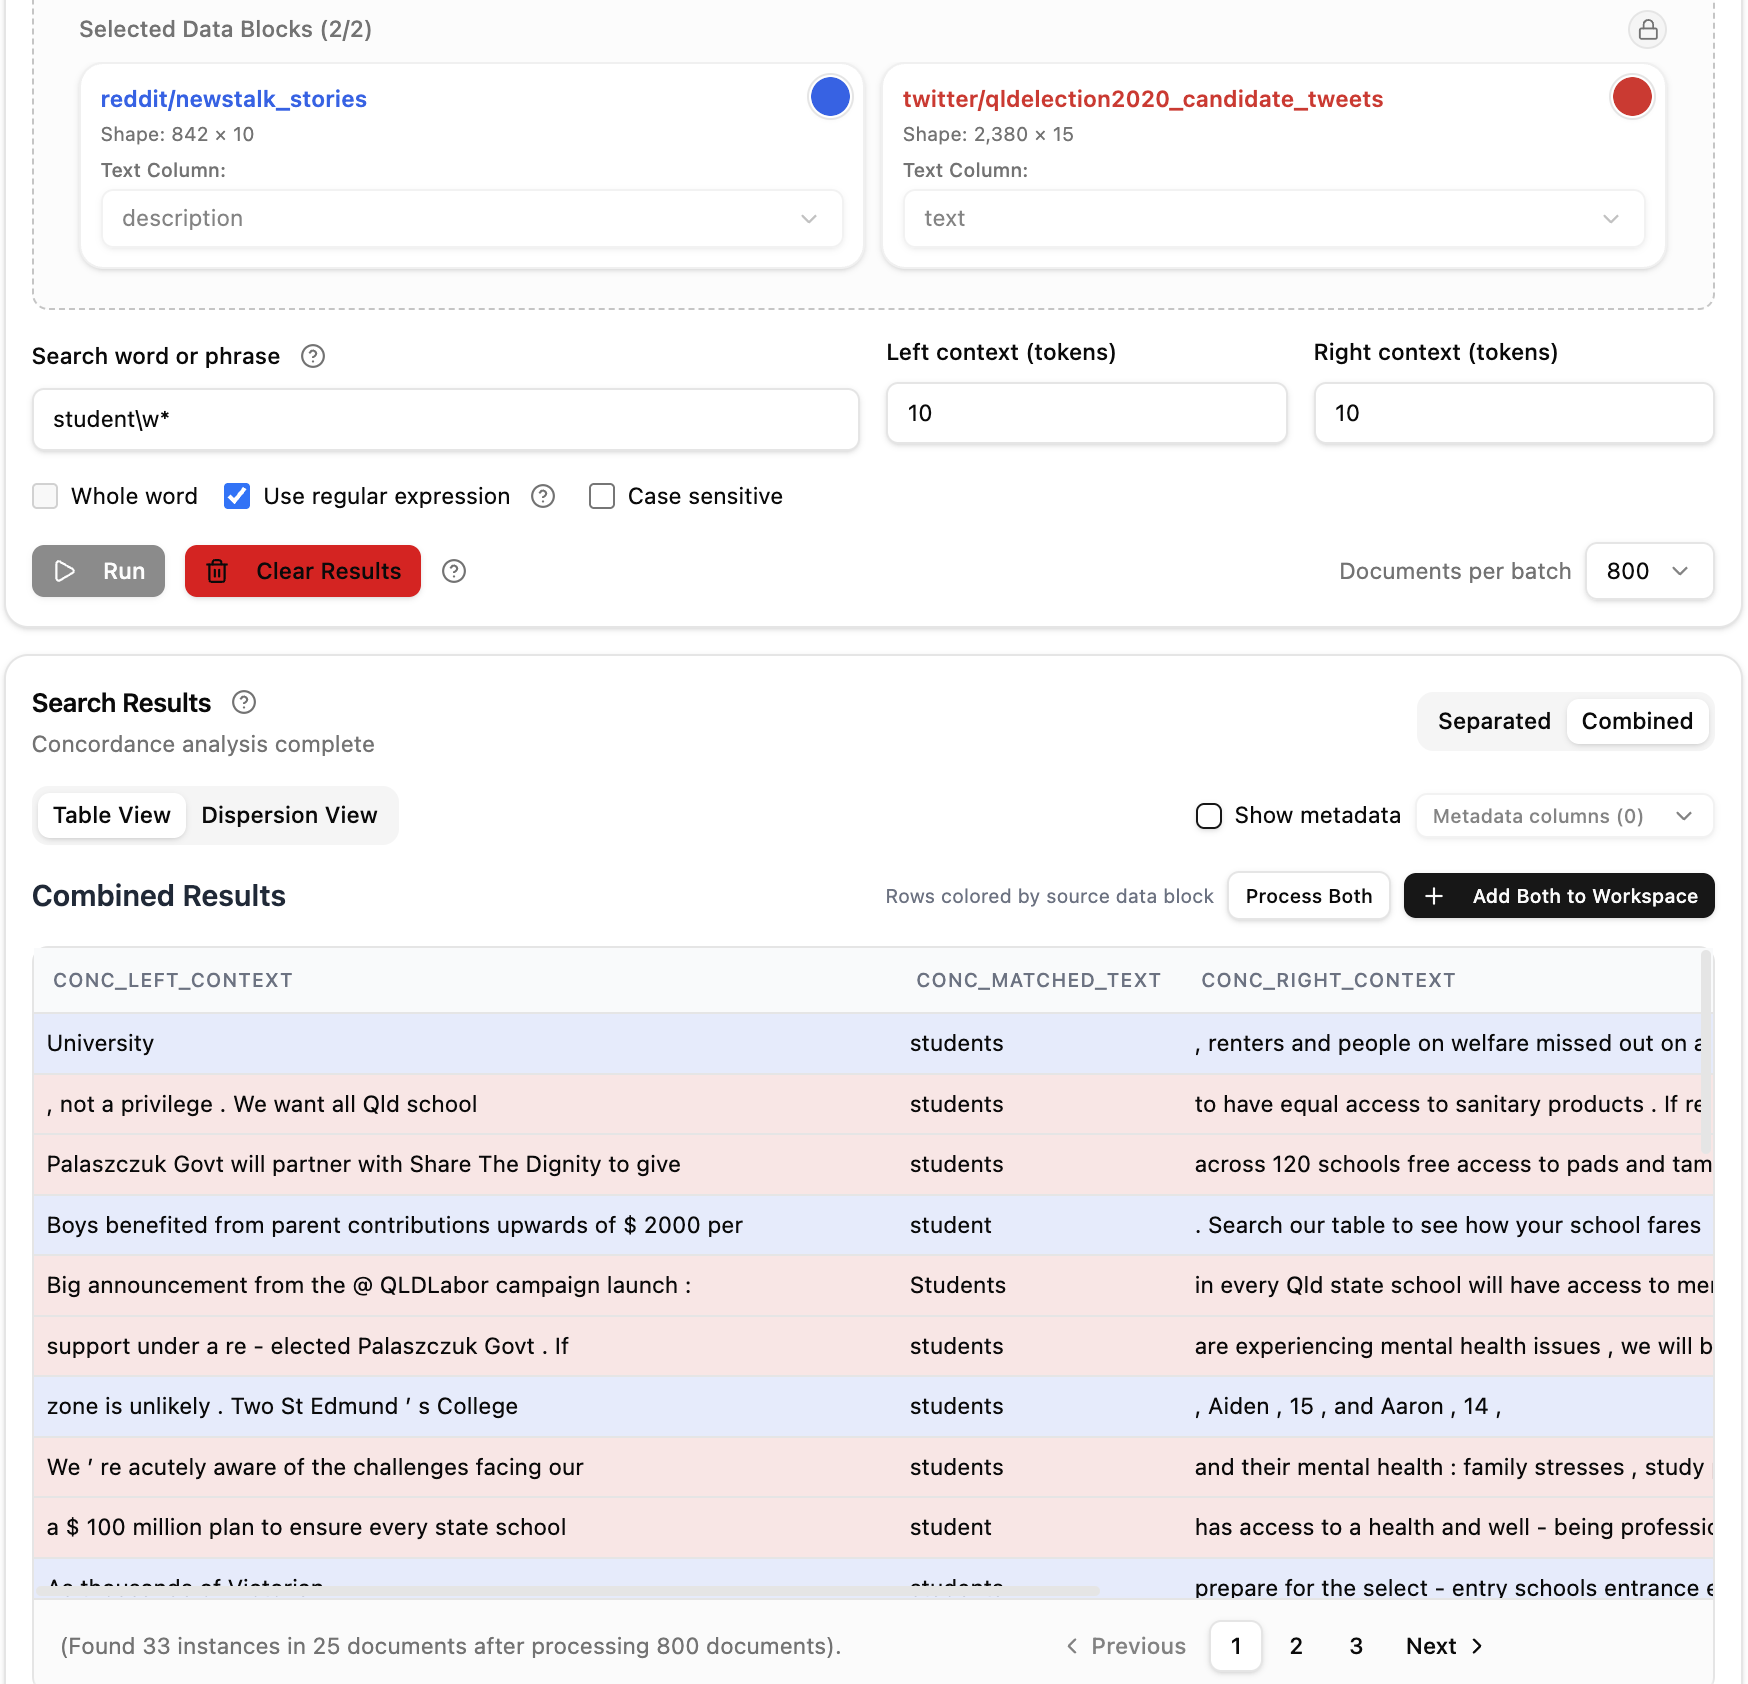Viewport: 1748px width, 1684px height.
Task: Click the Next page button
Action: tap(1444, 1646)
